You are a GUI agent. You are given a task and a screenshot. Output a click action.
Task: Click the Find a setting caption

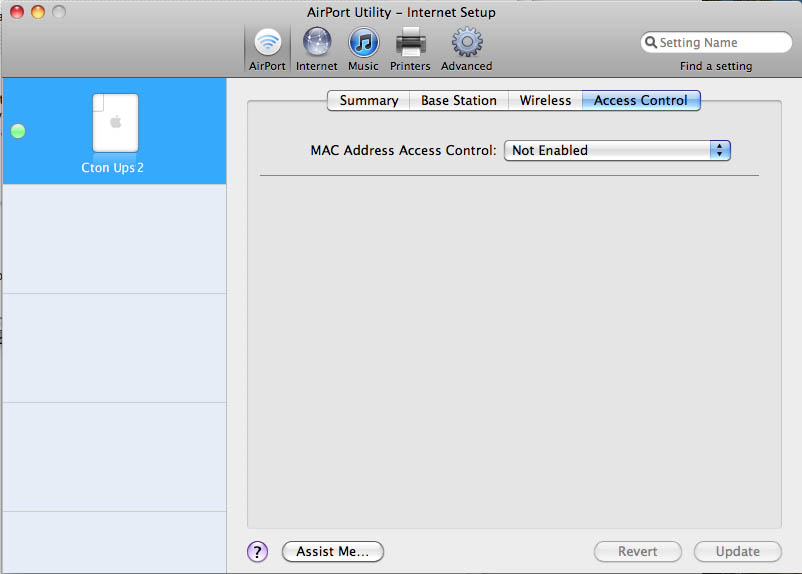716,66
